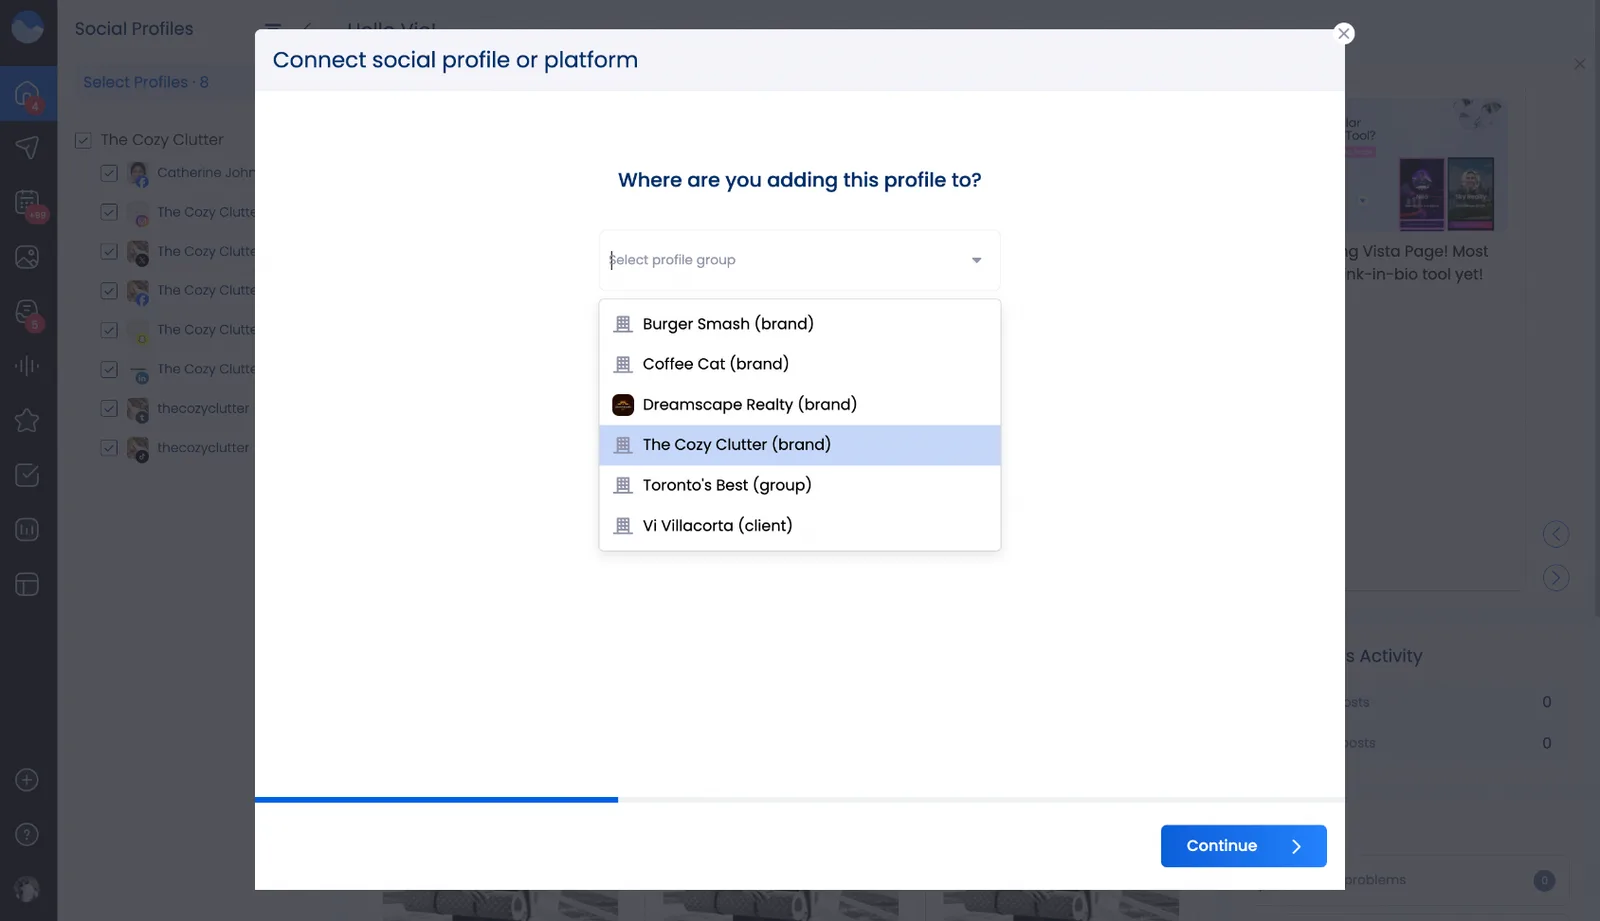Open the Calendar icon with +99 badge
The height and width of the screenshot is (921, 1600).
pyautogui.click(x=26, y=202)
